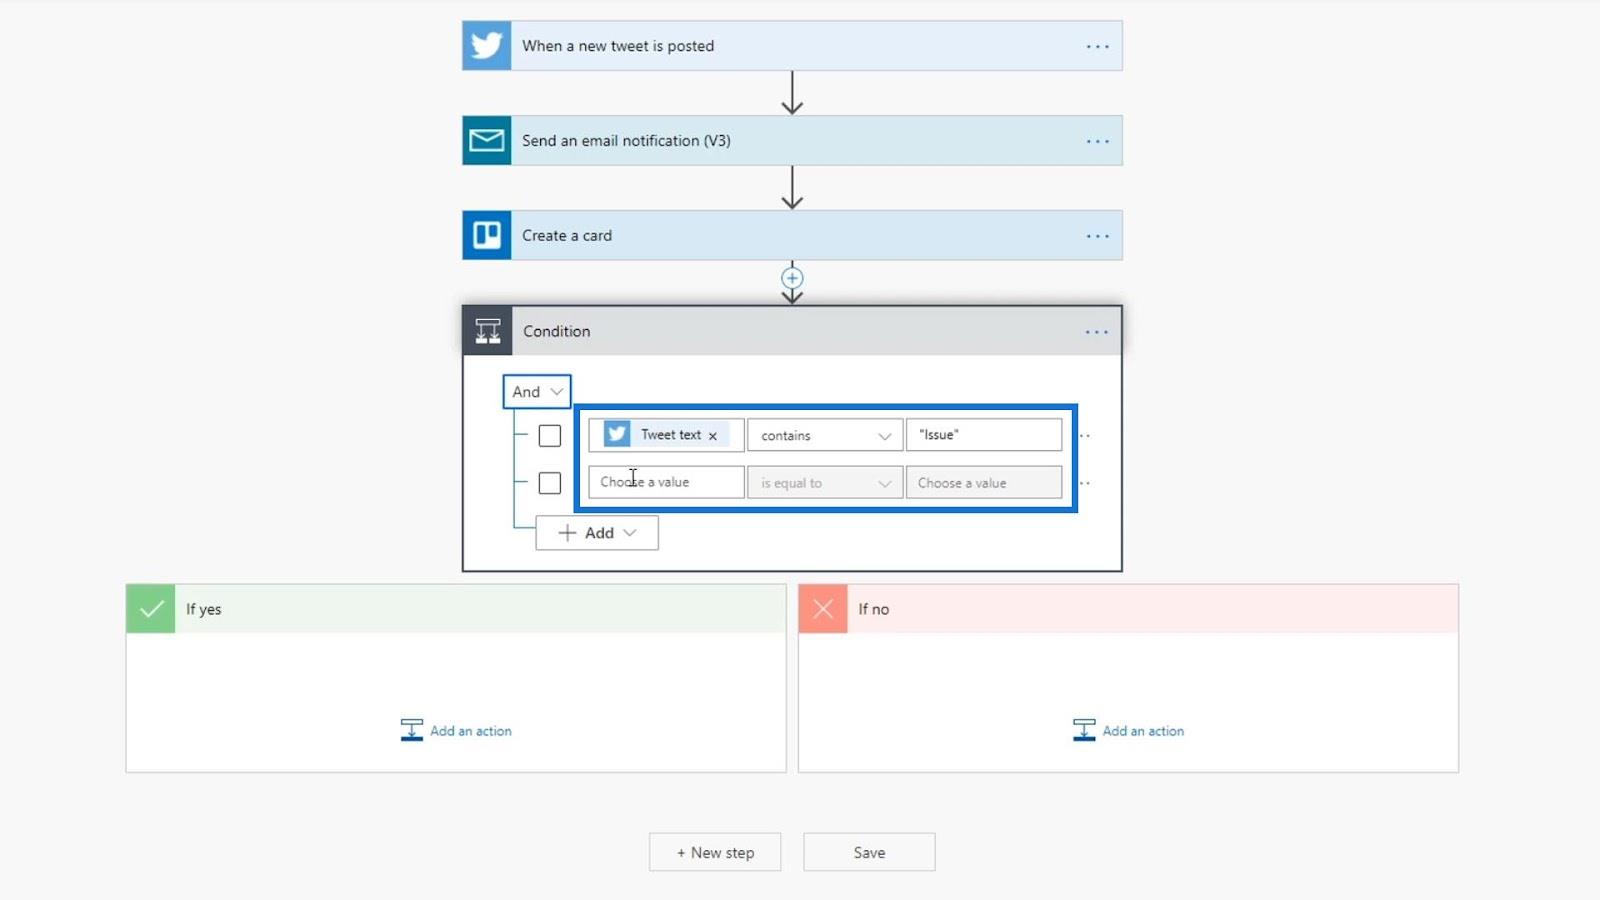Click the Condition step icon

point(488,331)
